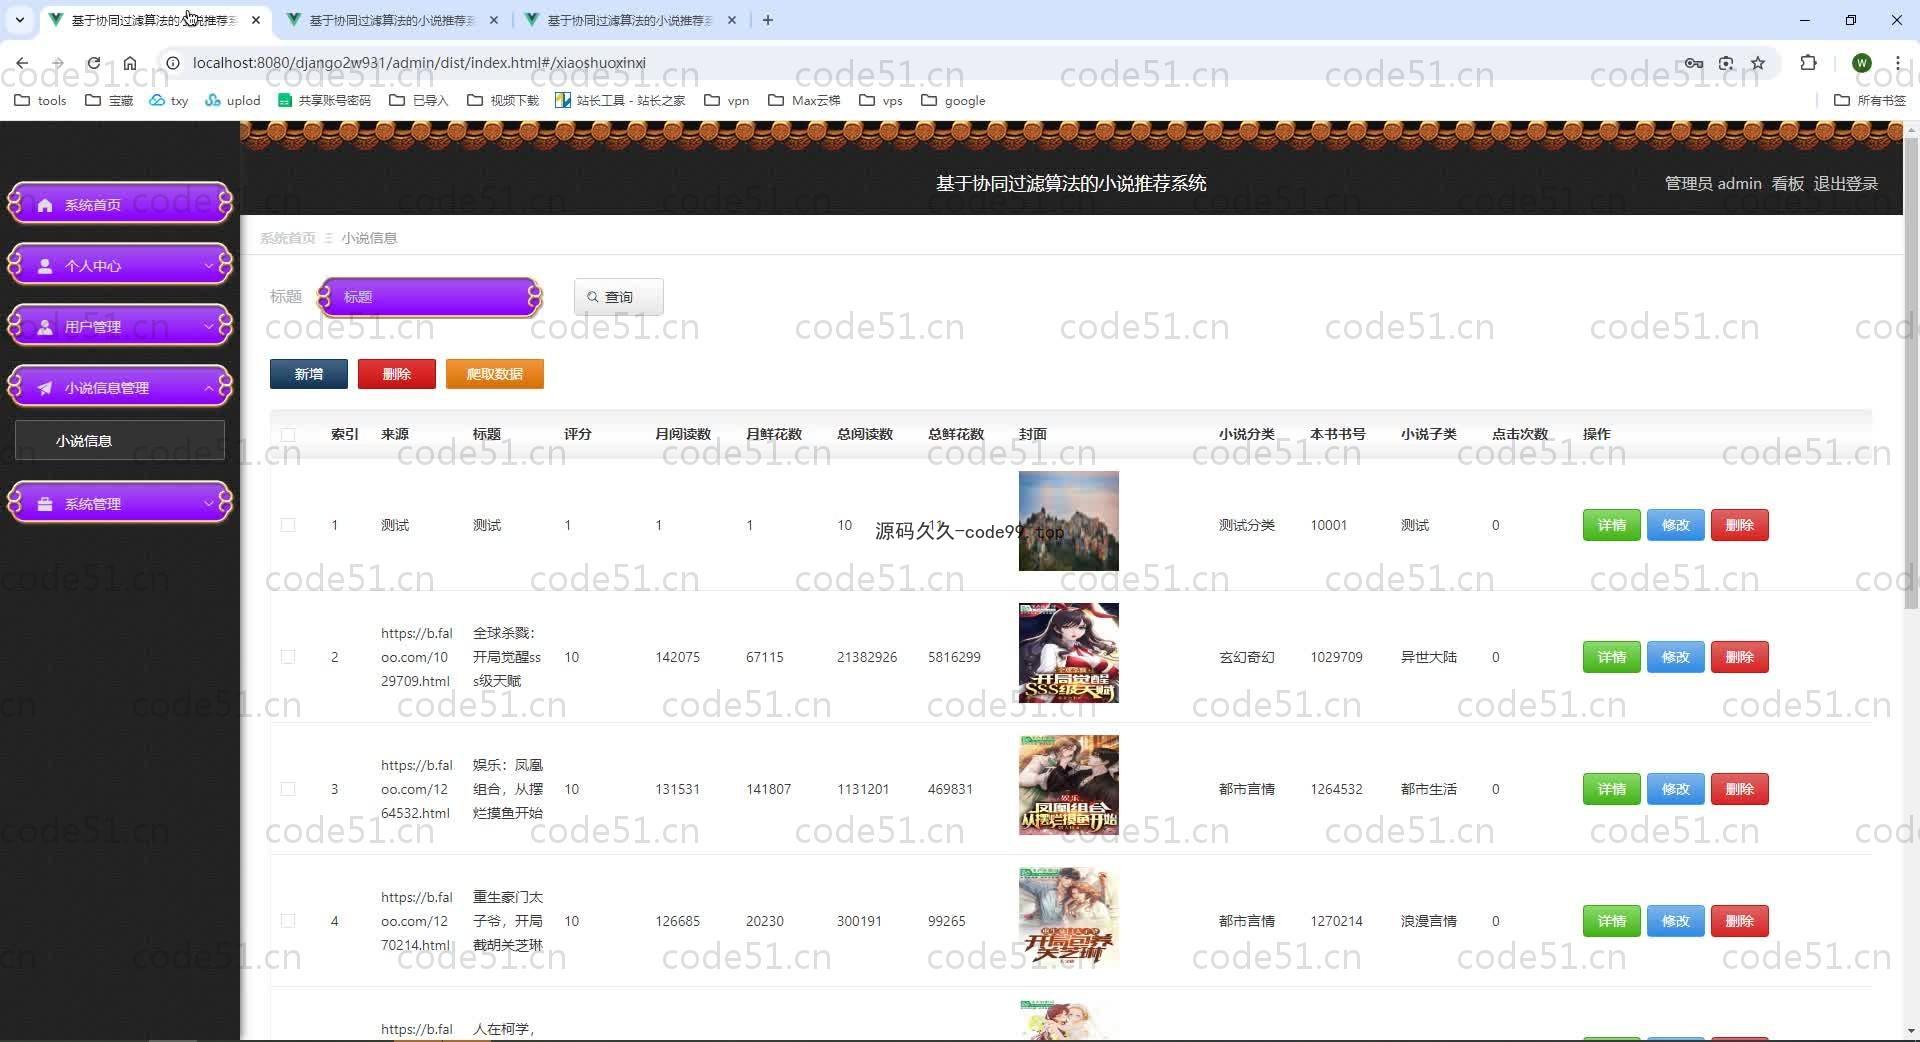Open 详情 for book 1270214

pyautogui.click(x=1611, y=921)
